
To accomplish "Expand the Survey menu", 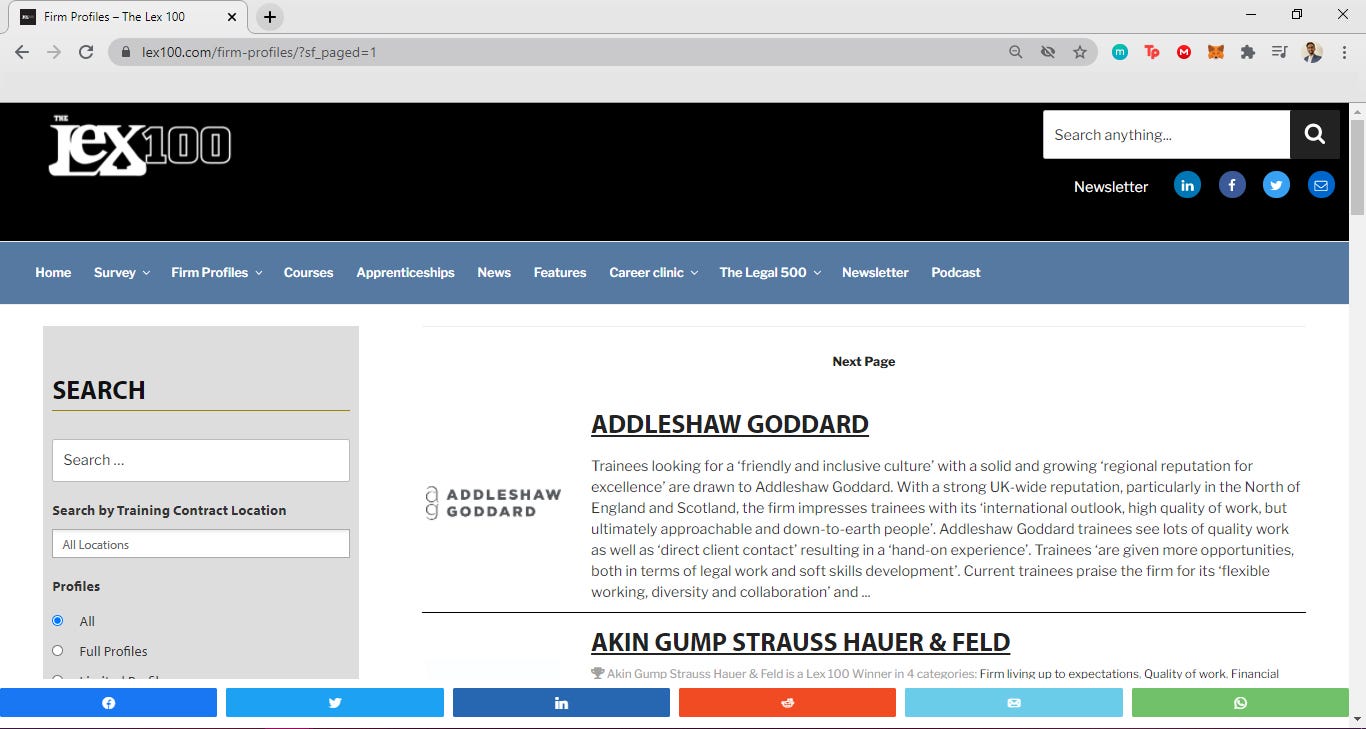I will pos(122,272).
